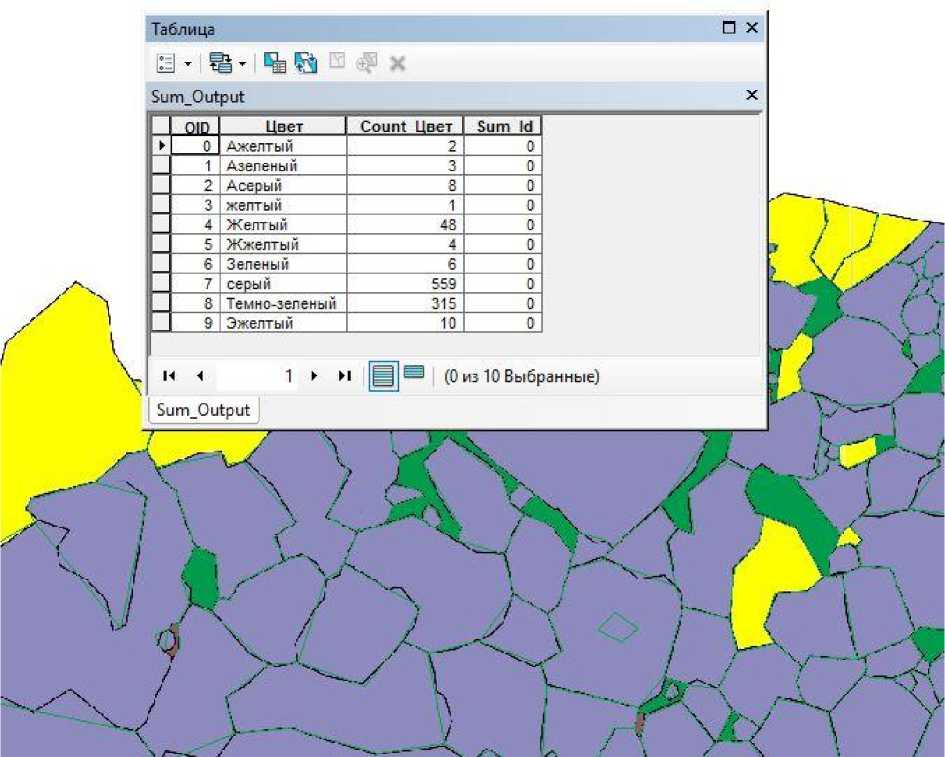The image size is (945, 757).
Task: Go to the previous record
Action: [199, 376]
